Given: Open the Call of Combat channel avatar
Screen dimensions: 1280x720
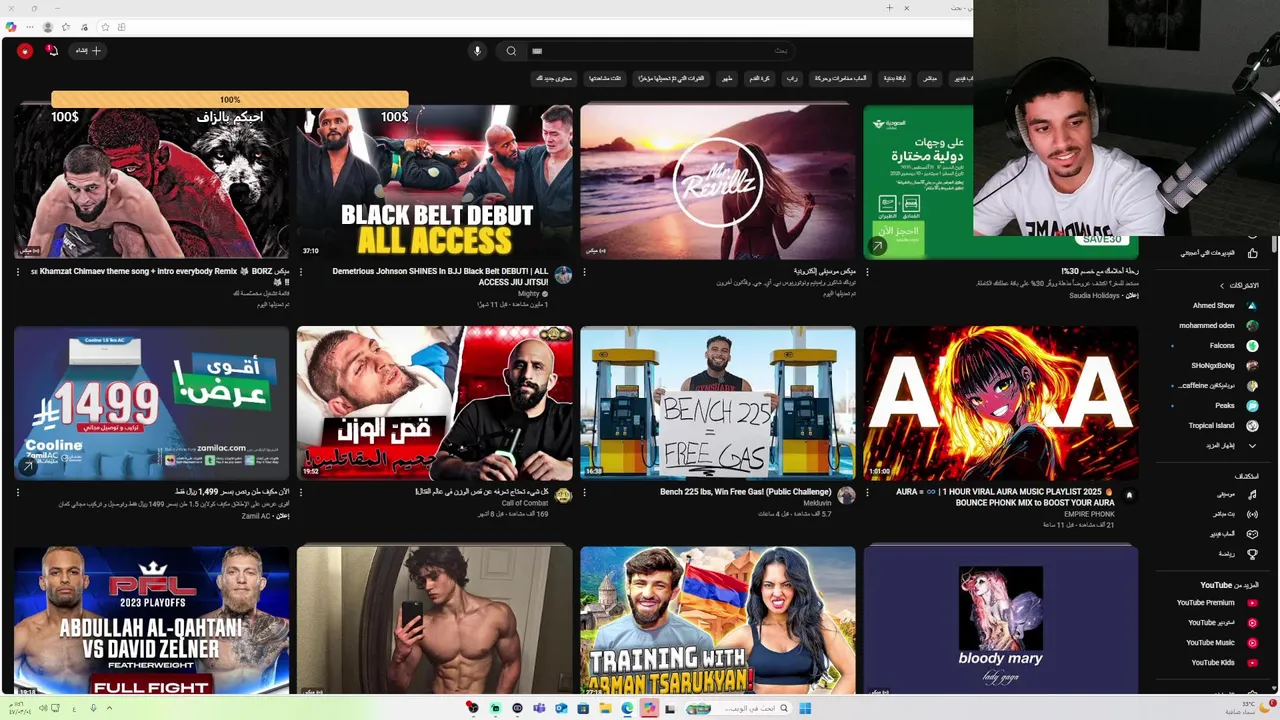Looking at the screenshot, I should [563, 496].
